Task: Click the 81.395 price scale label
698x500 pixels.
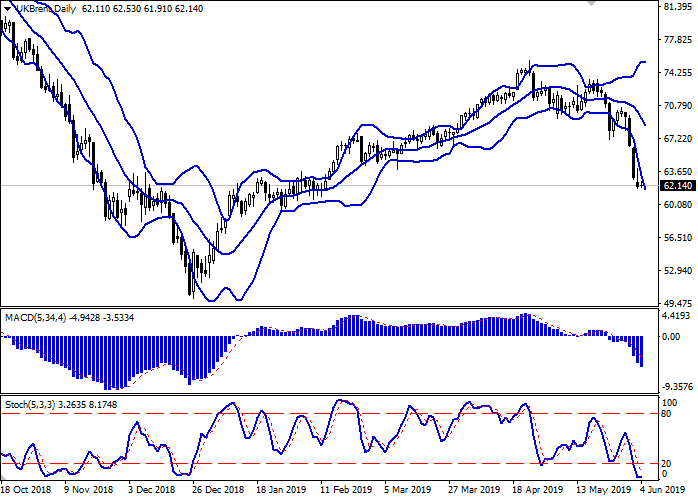Action: [677, 7]
